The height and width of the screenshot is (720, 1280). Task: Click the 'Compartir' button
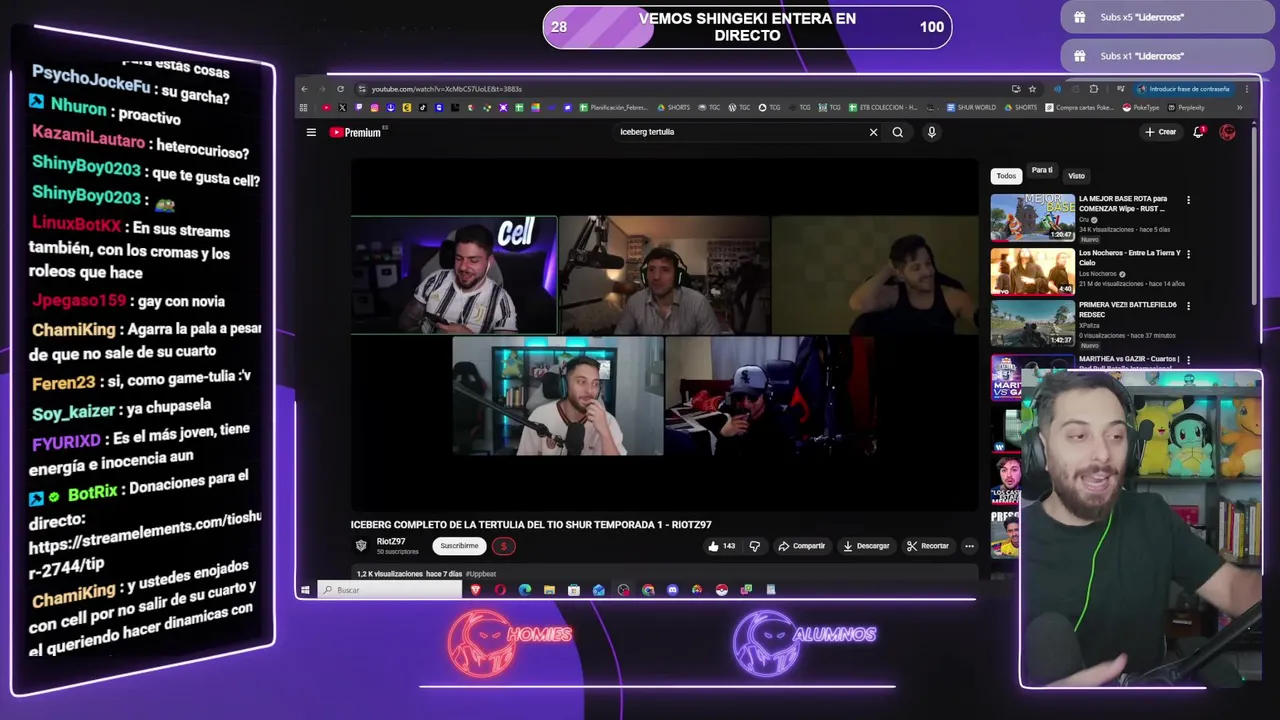point(802,546)
